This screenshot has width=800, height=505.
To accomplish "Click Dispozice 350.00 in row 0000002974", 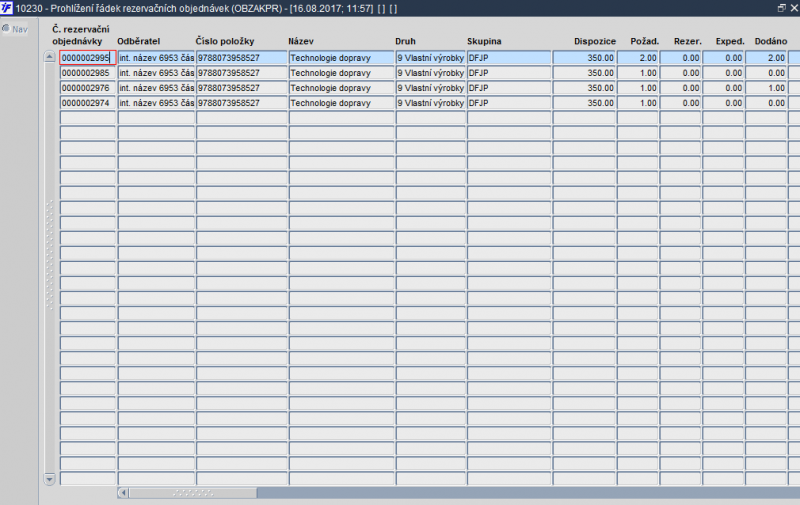I will pos(584,103).
